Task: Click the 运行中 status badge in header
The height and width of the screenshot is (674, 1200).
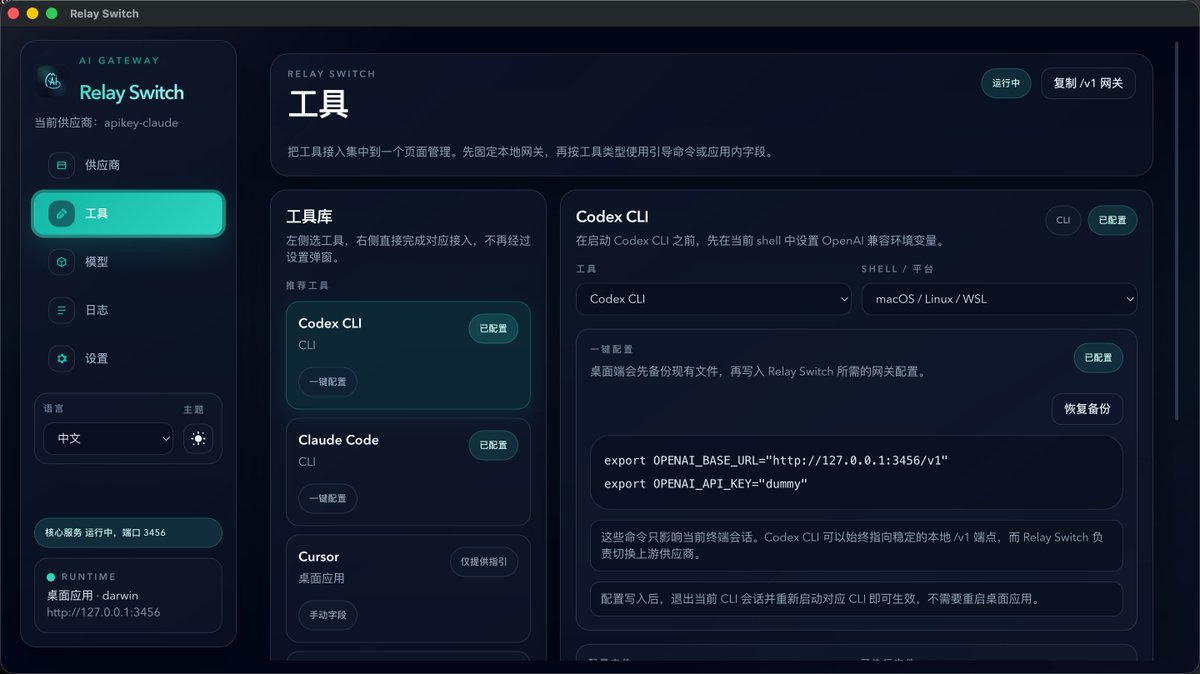Action: 1006,83
